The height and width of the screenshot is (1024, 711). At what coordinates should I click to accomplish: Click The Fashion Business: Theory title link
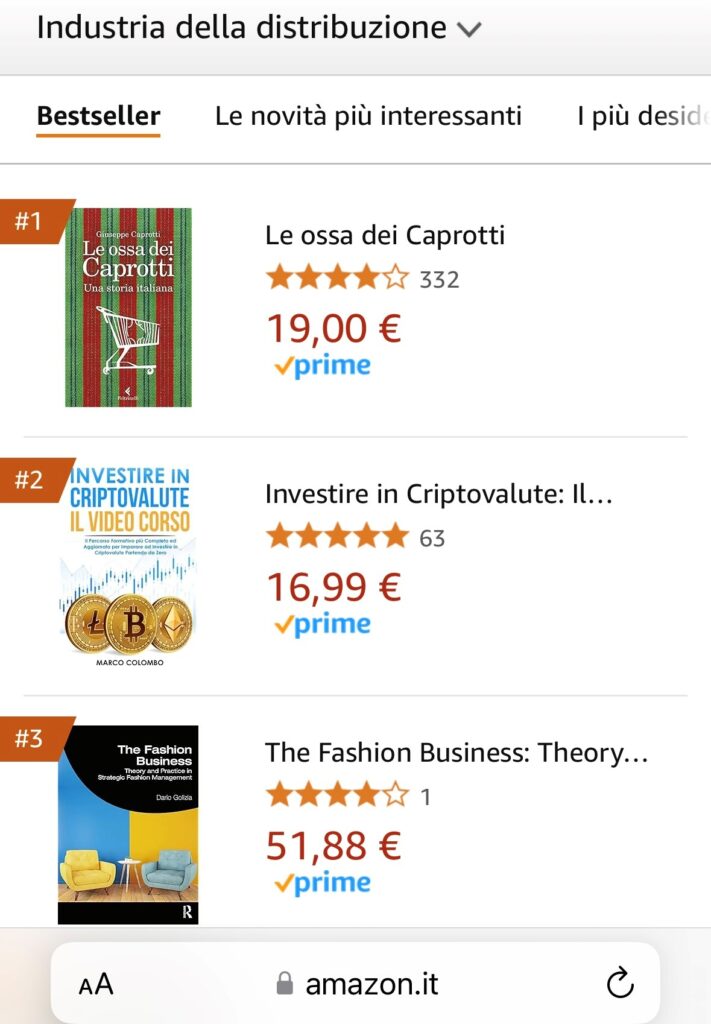pyautogui.click(x=456, y=752)
